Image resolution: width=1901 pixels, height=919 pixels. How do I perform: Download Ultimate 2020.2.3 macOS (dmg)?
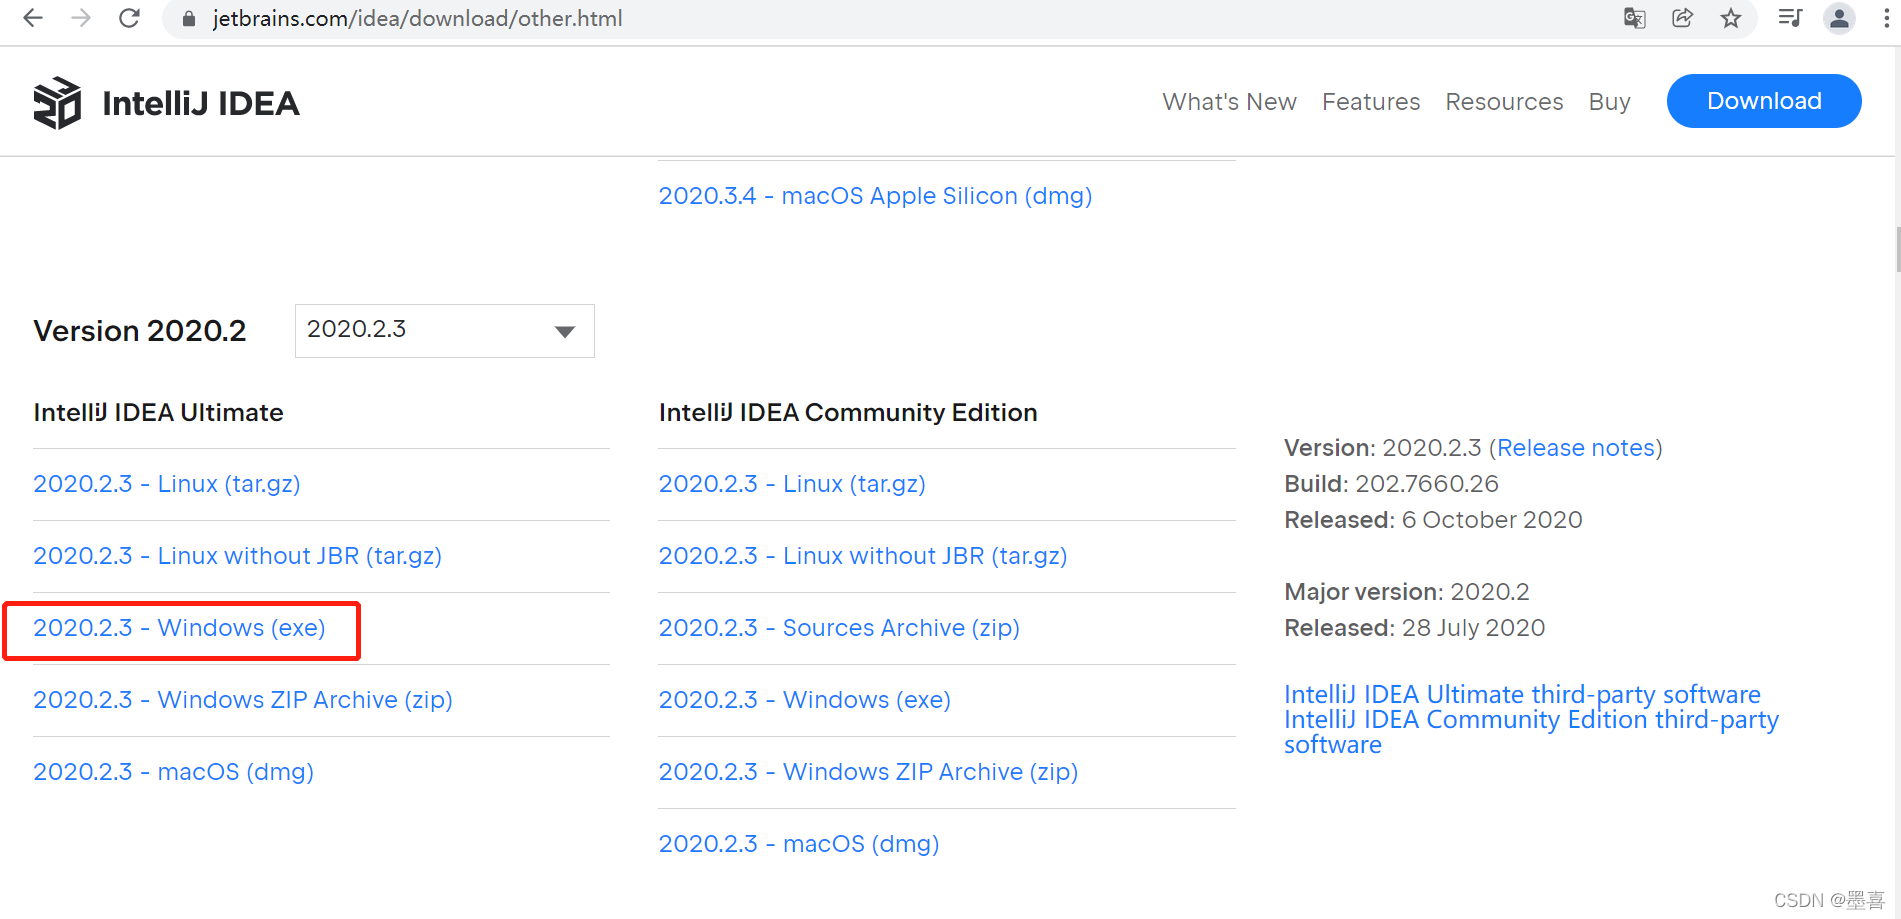pos(173,772)
